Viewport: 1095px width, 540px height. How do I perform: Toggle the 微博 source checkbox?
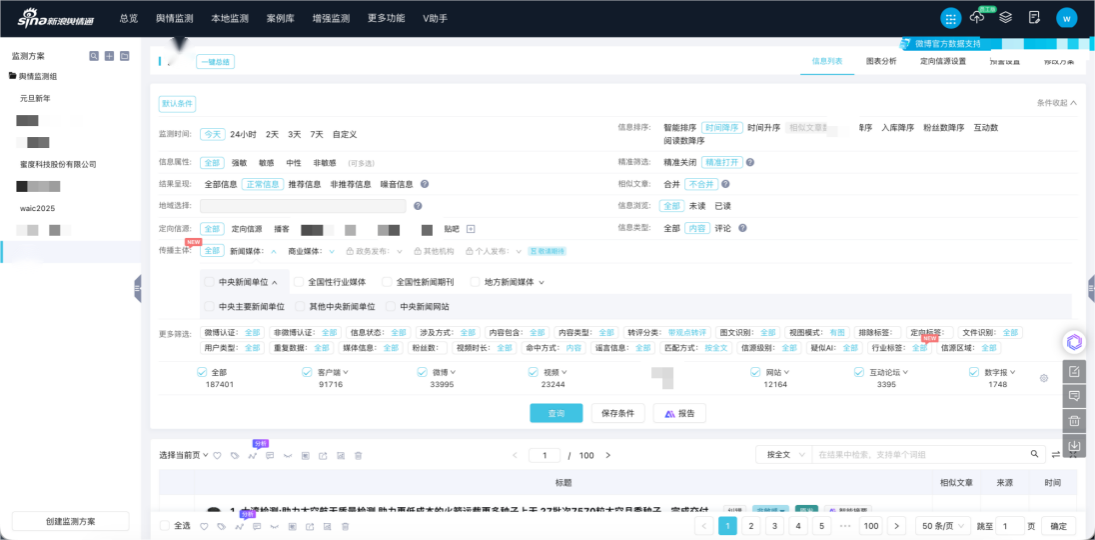pyautogui.click(x=423, y=372)
